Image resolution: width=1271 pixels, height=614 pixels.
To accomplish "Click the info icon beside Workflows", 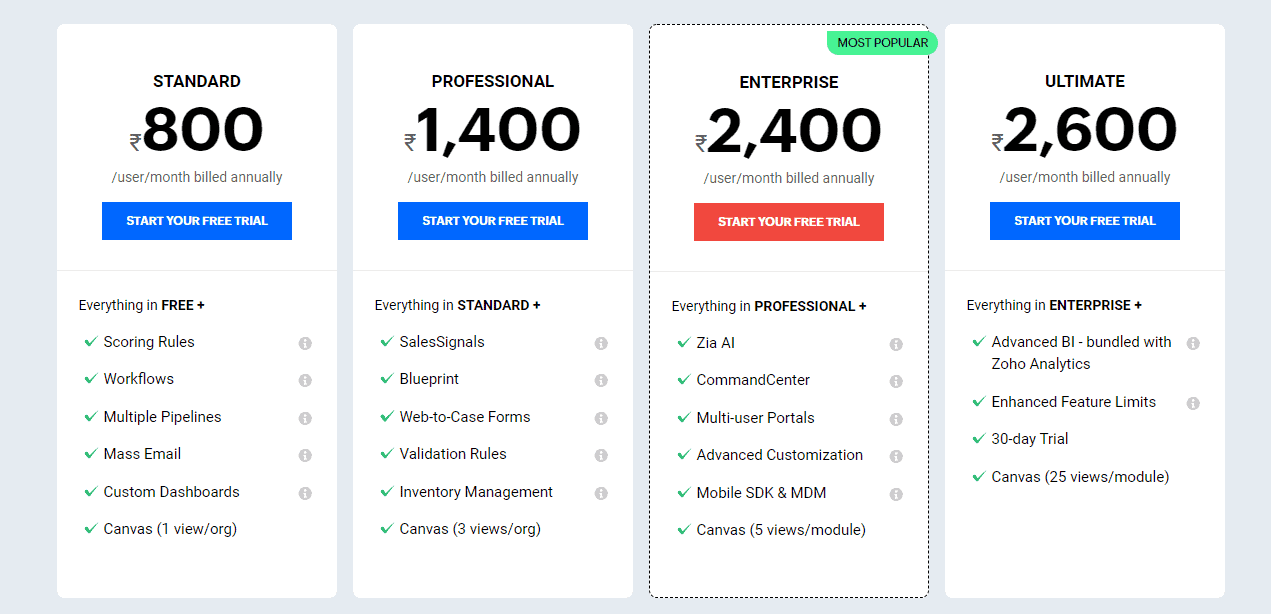I will pyautogui.click(x=305, y=380).
